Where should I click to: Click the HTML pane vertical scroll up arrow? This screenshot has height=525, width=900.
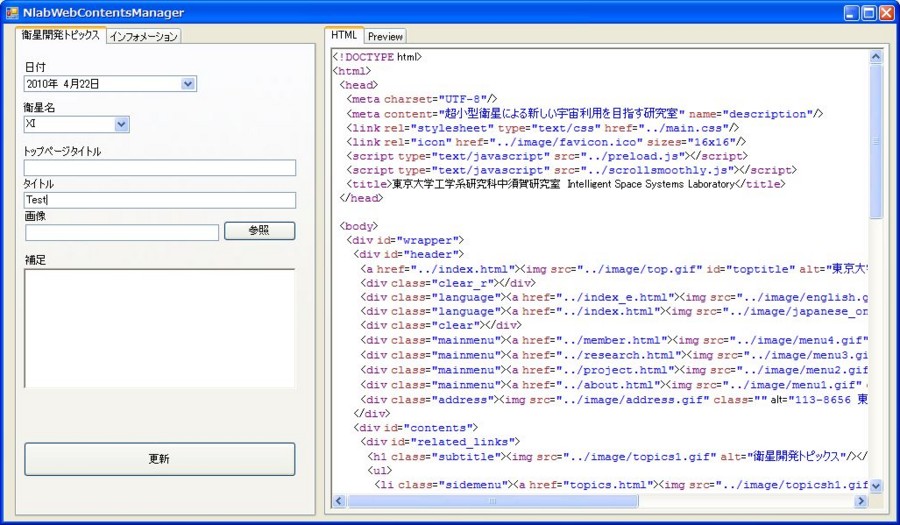tap(875, 56)
